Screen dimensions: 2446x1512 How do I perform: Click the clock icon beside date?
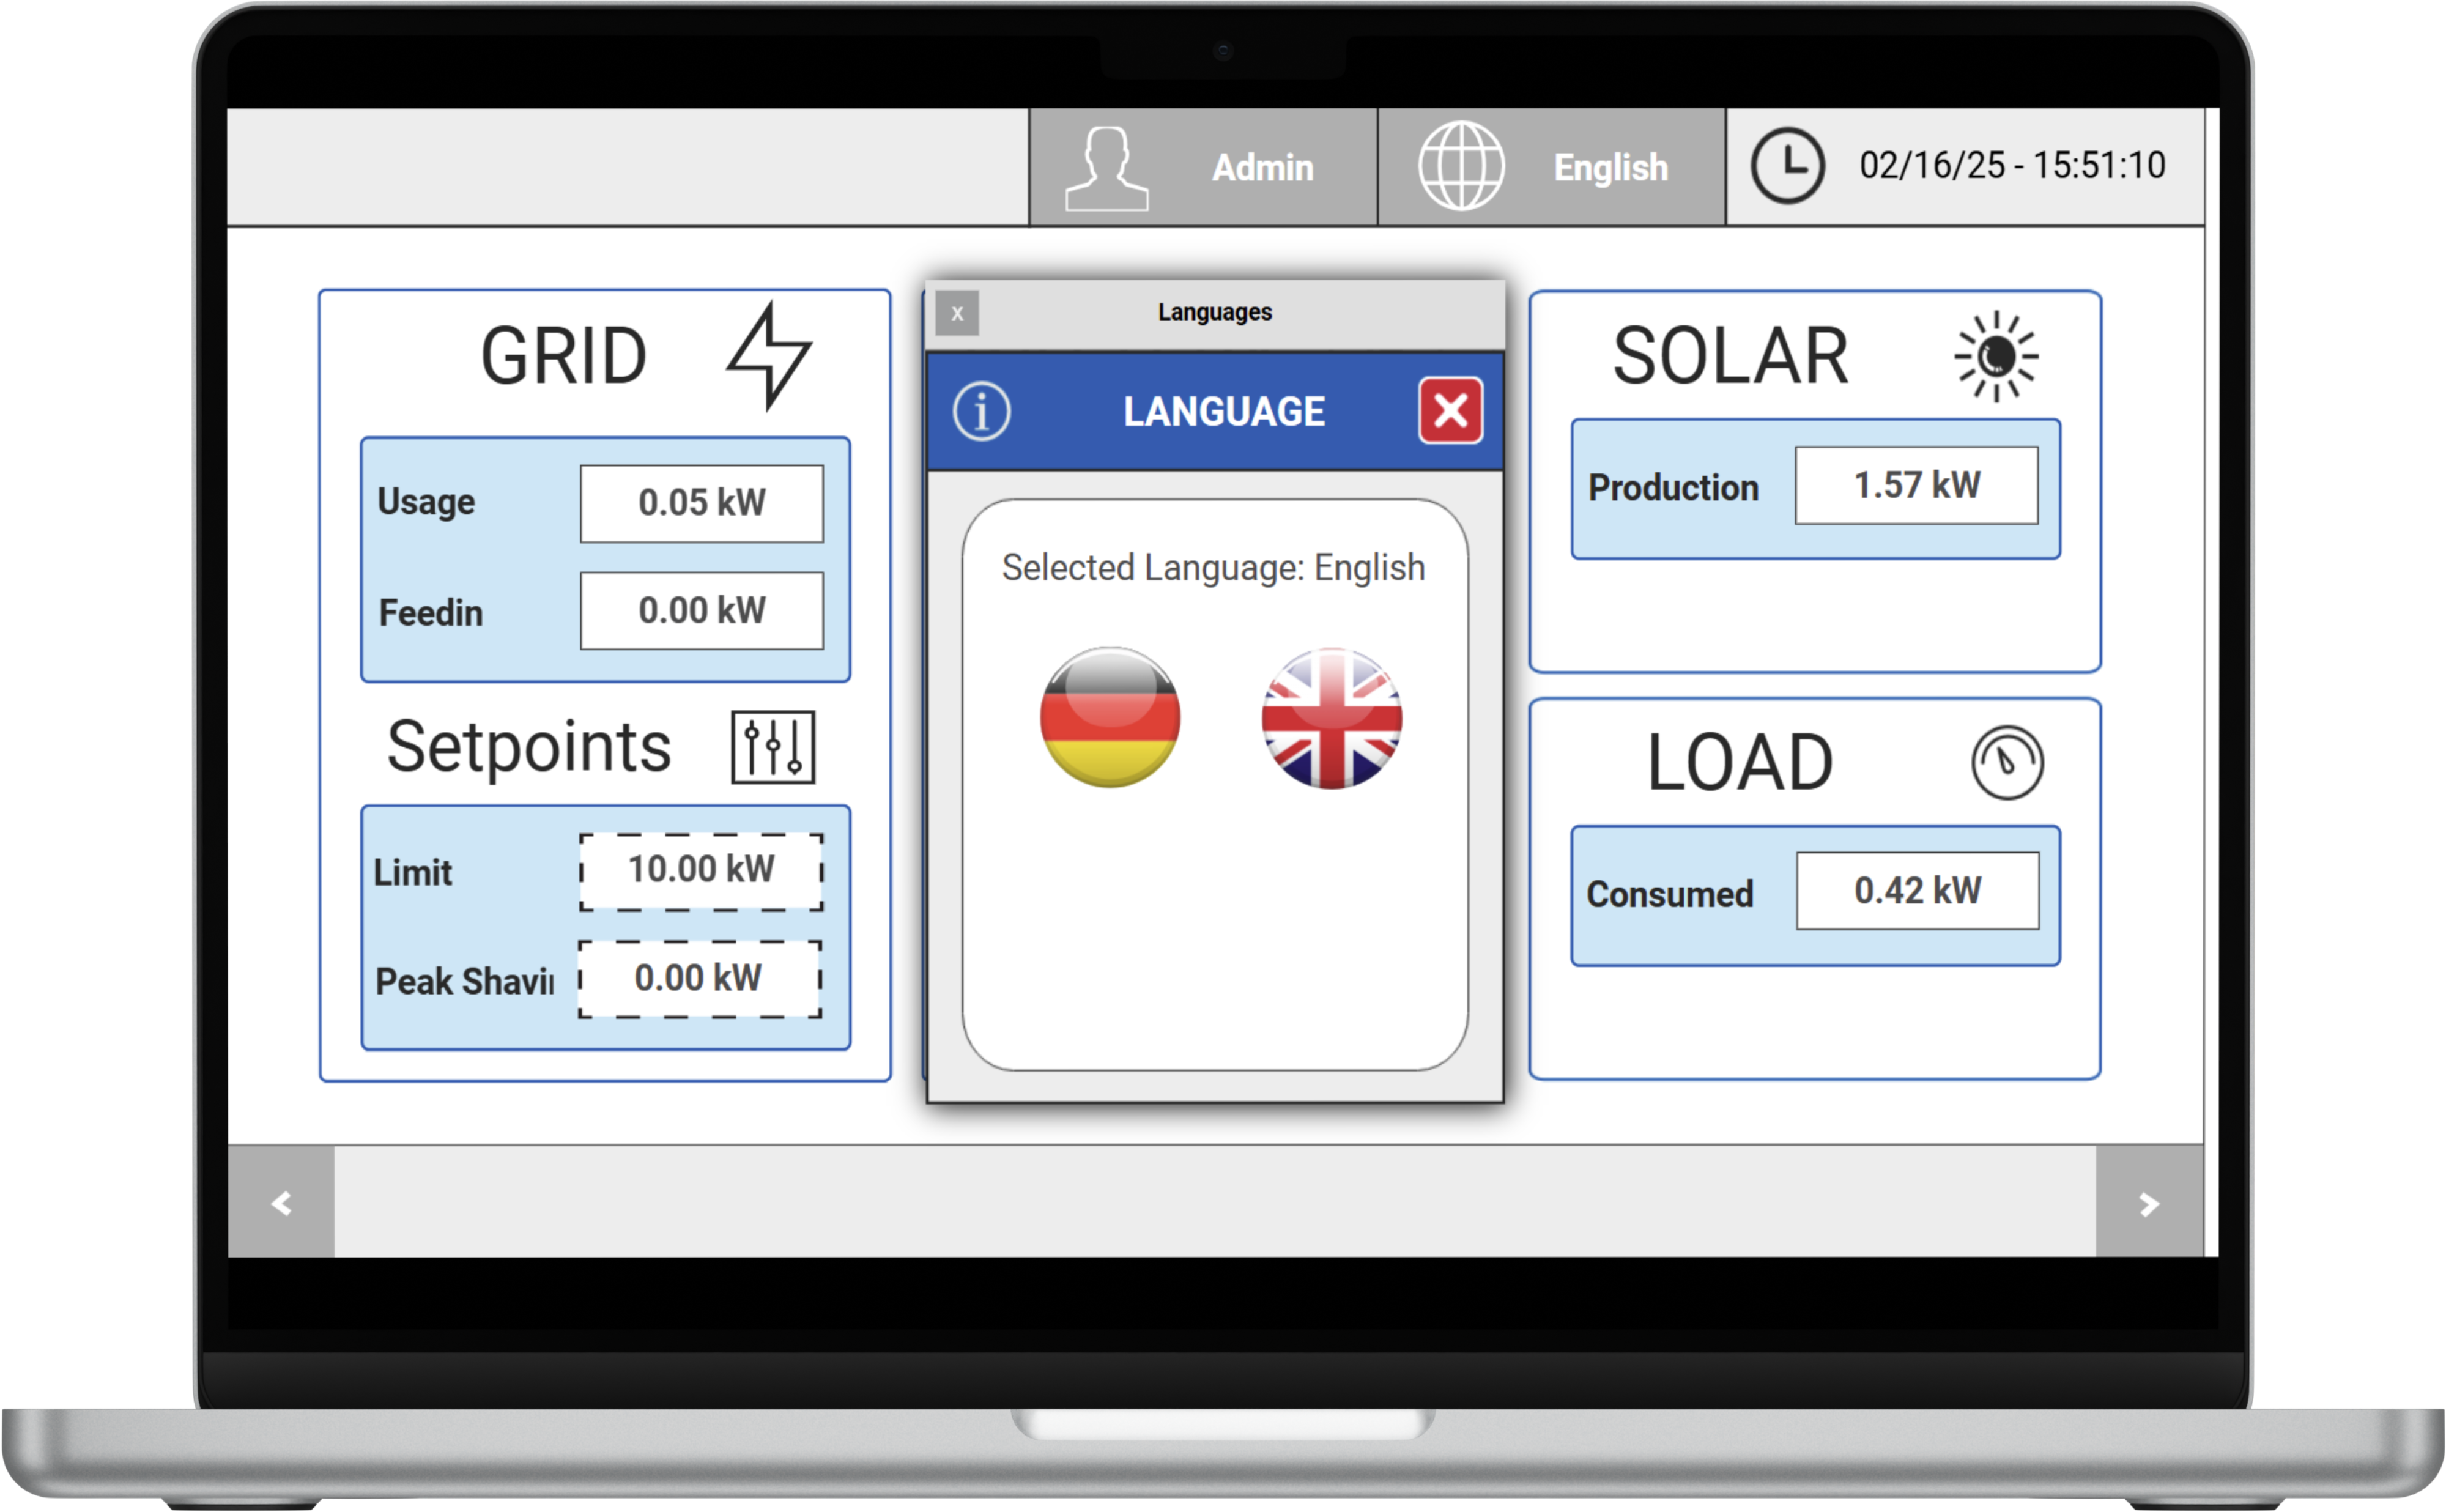pyautogui.click(x=1787, y=166)
